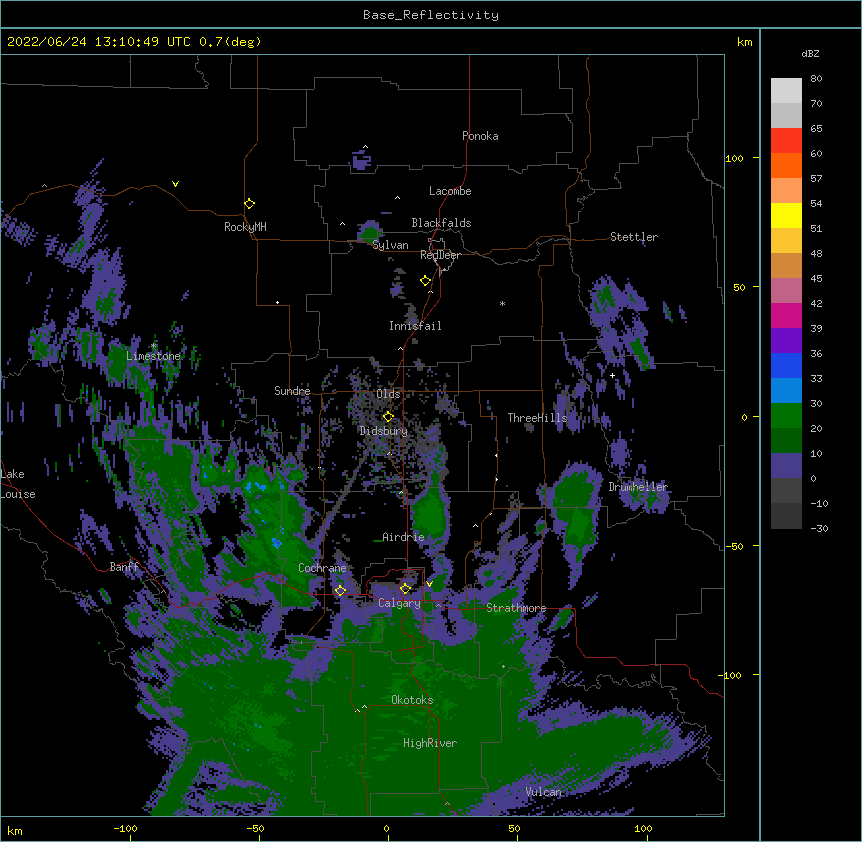Select the Sylvan label
This screenshot has height=842, width=862.
tap(390, 245)
